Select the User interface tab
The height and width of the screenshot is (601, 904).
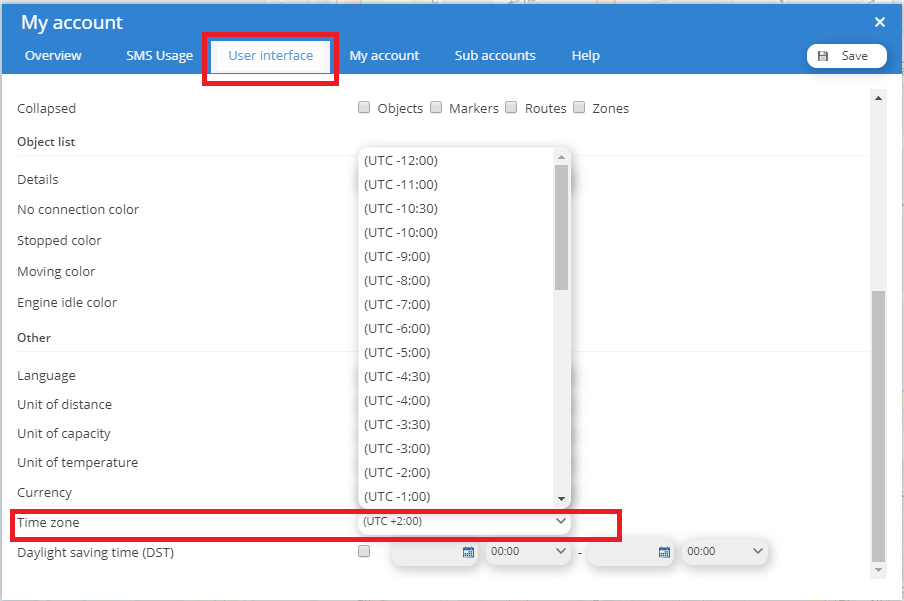click(270, 56)
